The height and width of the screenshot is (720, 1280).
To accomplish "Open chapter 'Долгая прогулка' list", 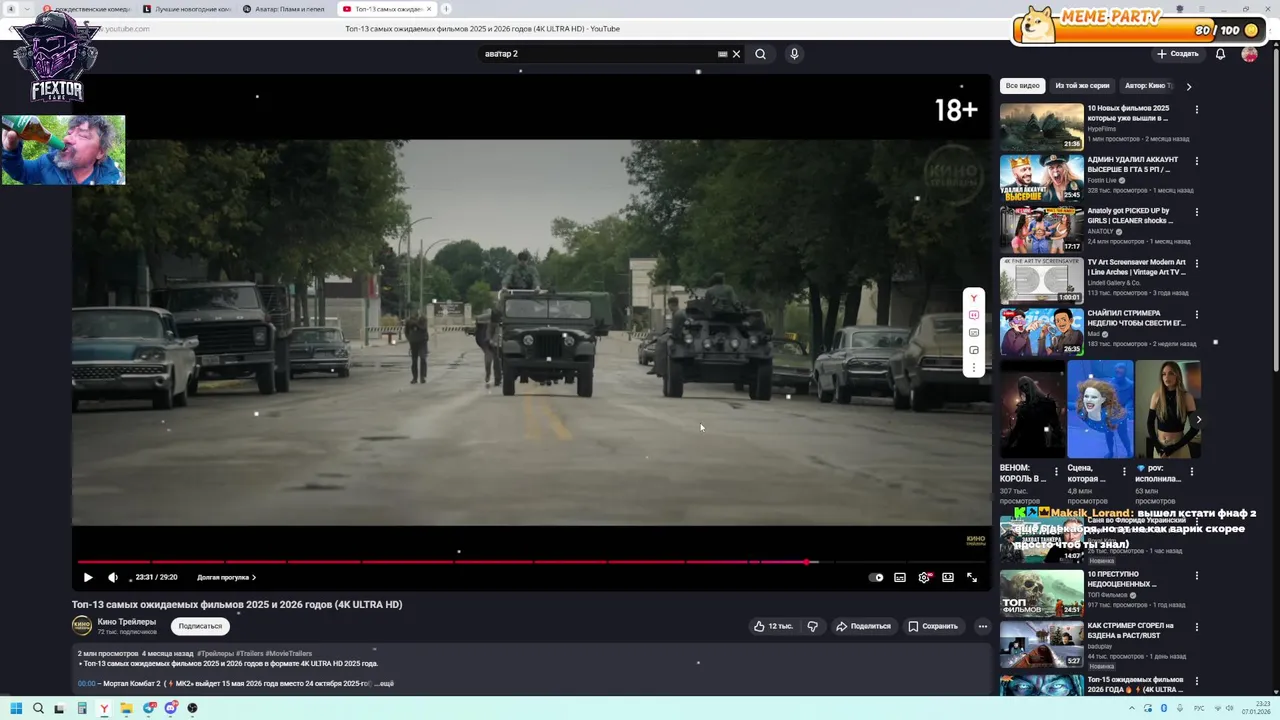I will pyautogui.click(x=226, y=577).
